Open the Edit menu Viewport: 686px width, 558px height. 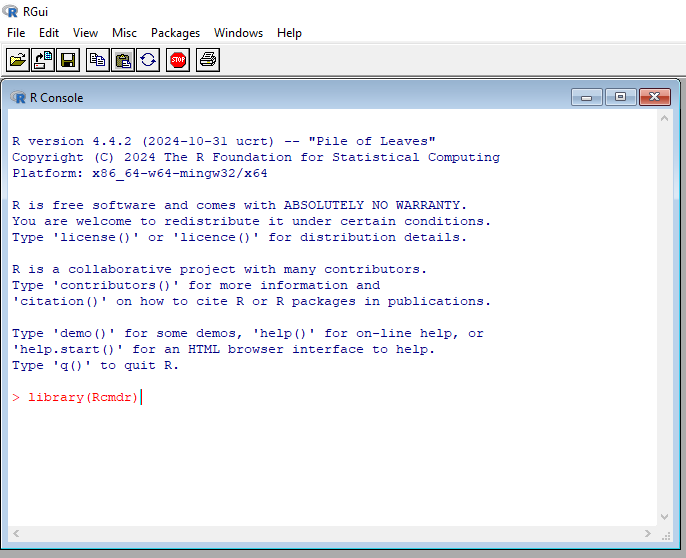[x=49, y=33]
